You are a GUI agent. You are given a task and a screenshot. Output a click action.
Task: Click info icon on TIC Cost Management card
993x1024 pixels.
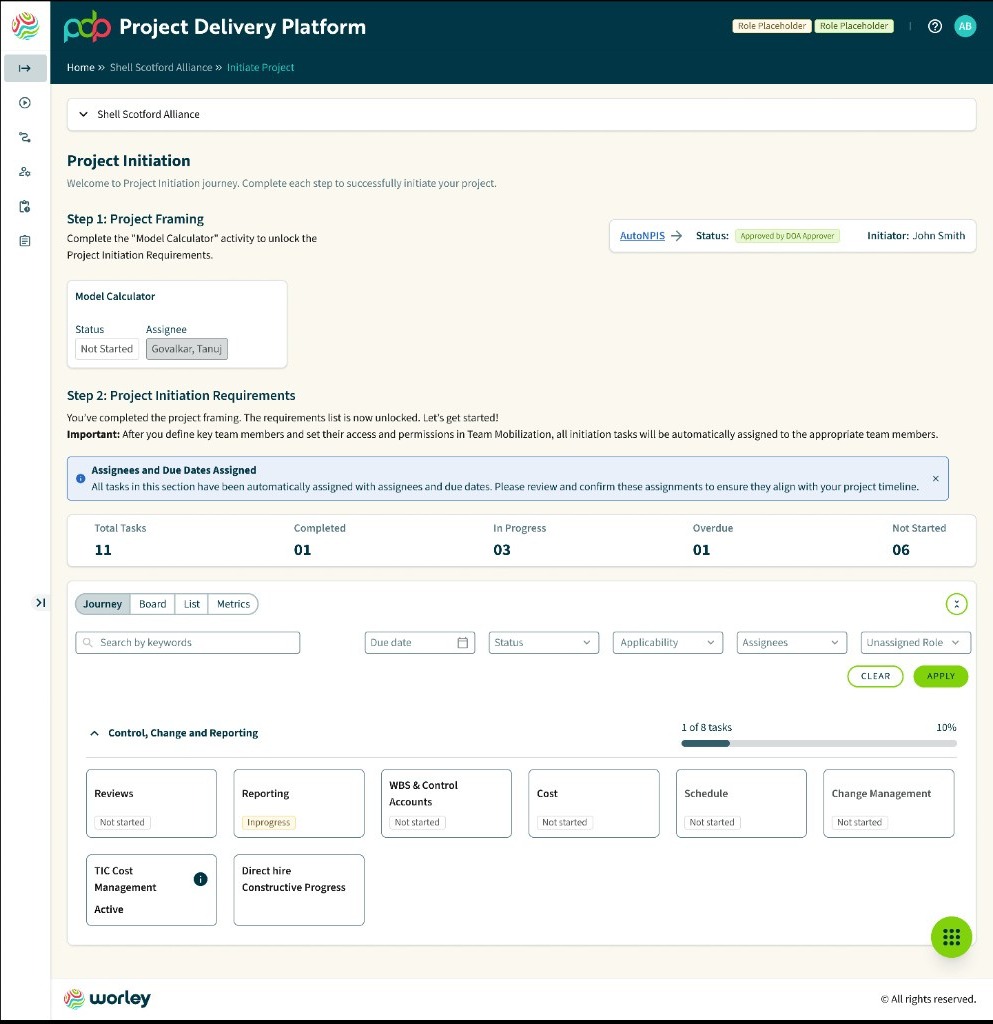point(200,879)
